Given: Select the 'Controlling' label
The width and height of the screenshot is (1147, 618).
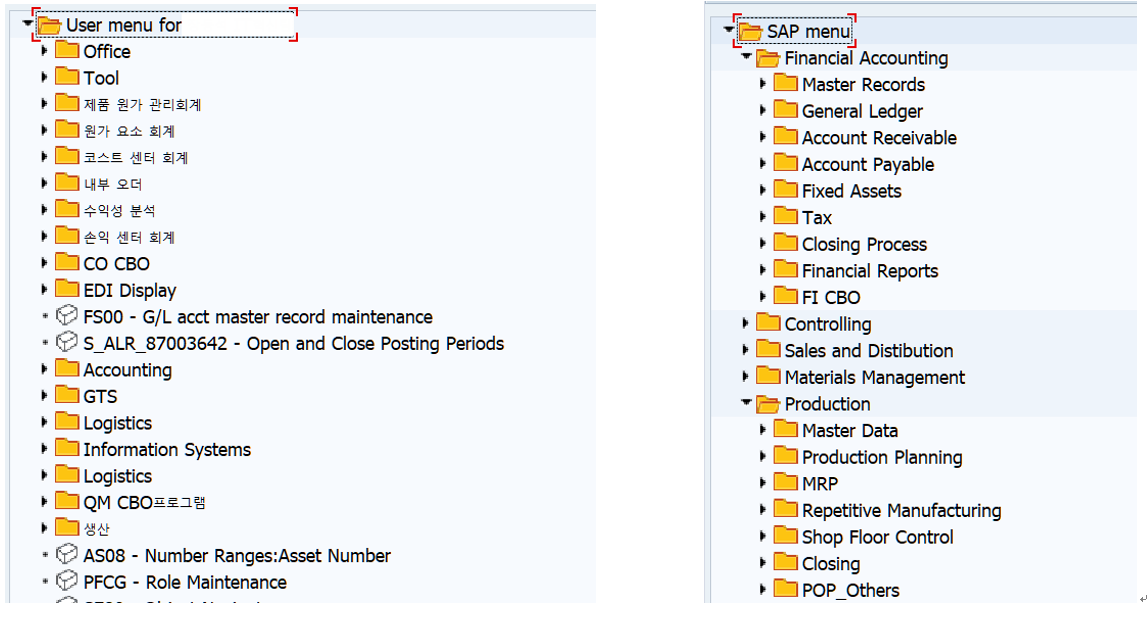Looking at the screenshot, I should [x=827, y=324].
